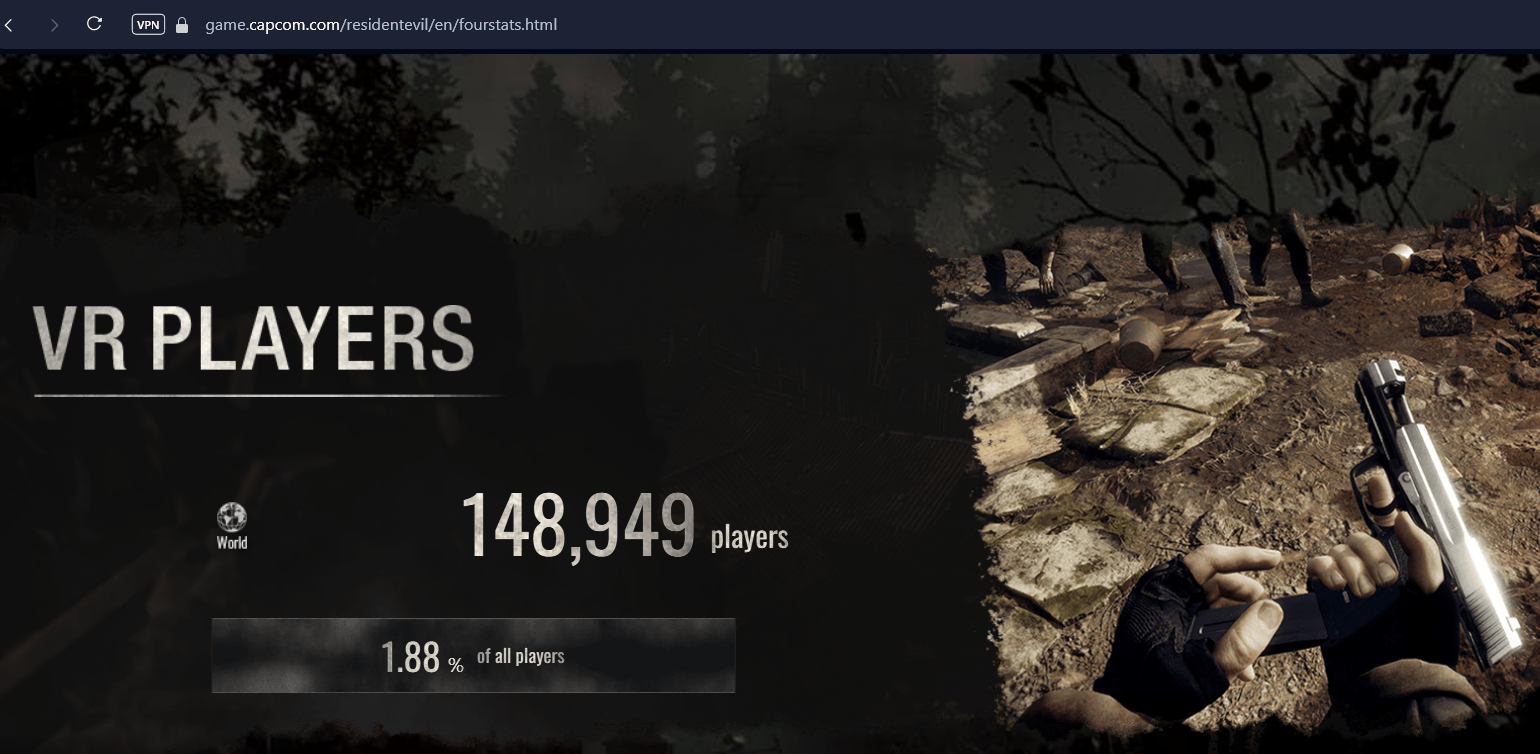Screen dimensions: 1540x754
Task: Click the 148,949 player count
Action: click(x=578, y=525)
